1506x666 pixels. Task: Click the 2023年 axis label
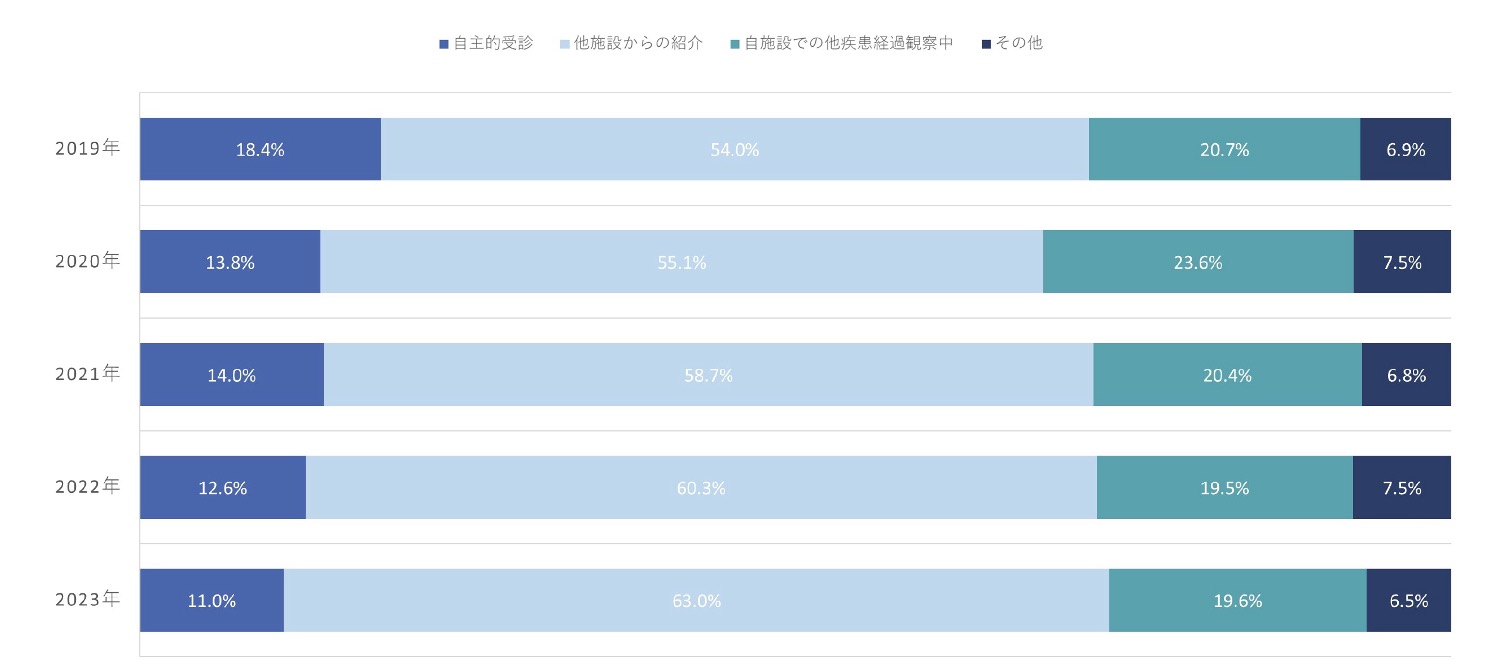87,600
